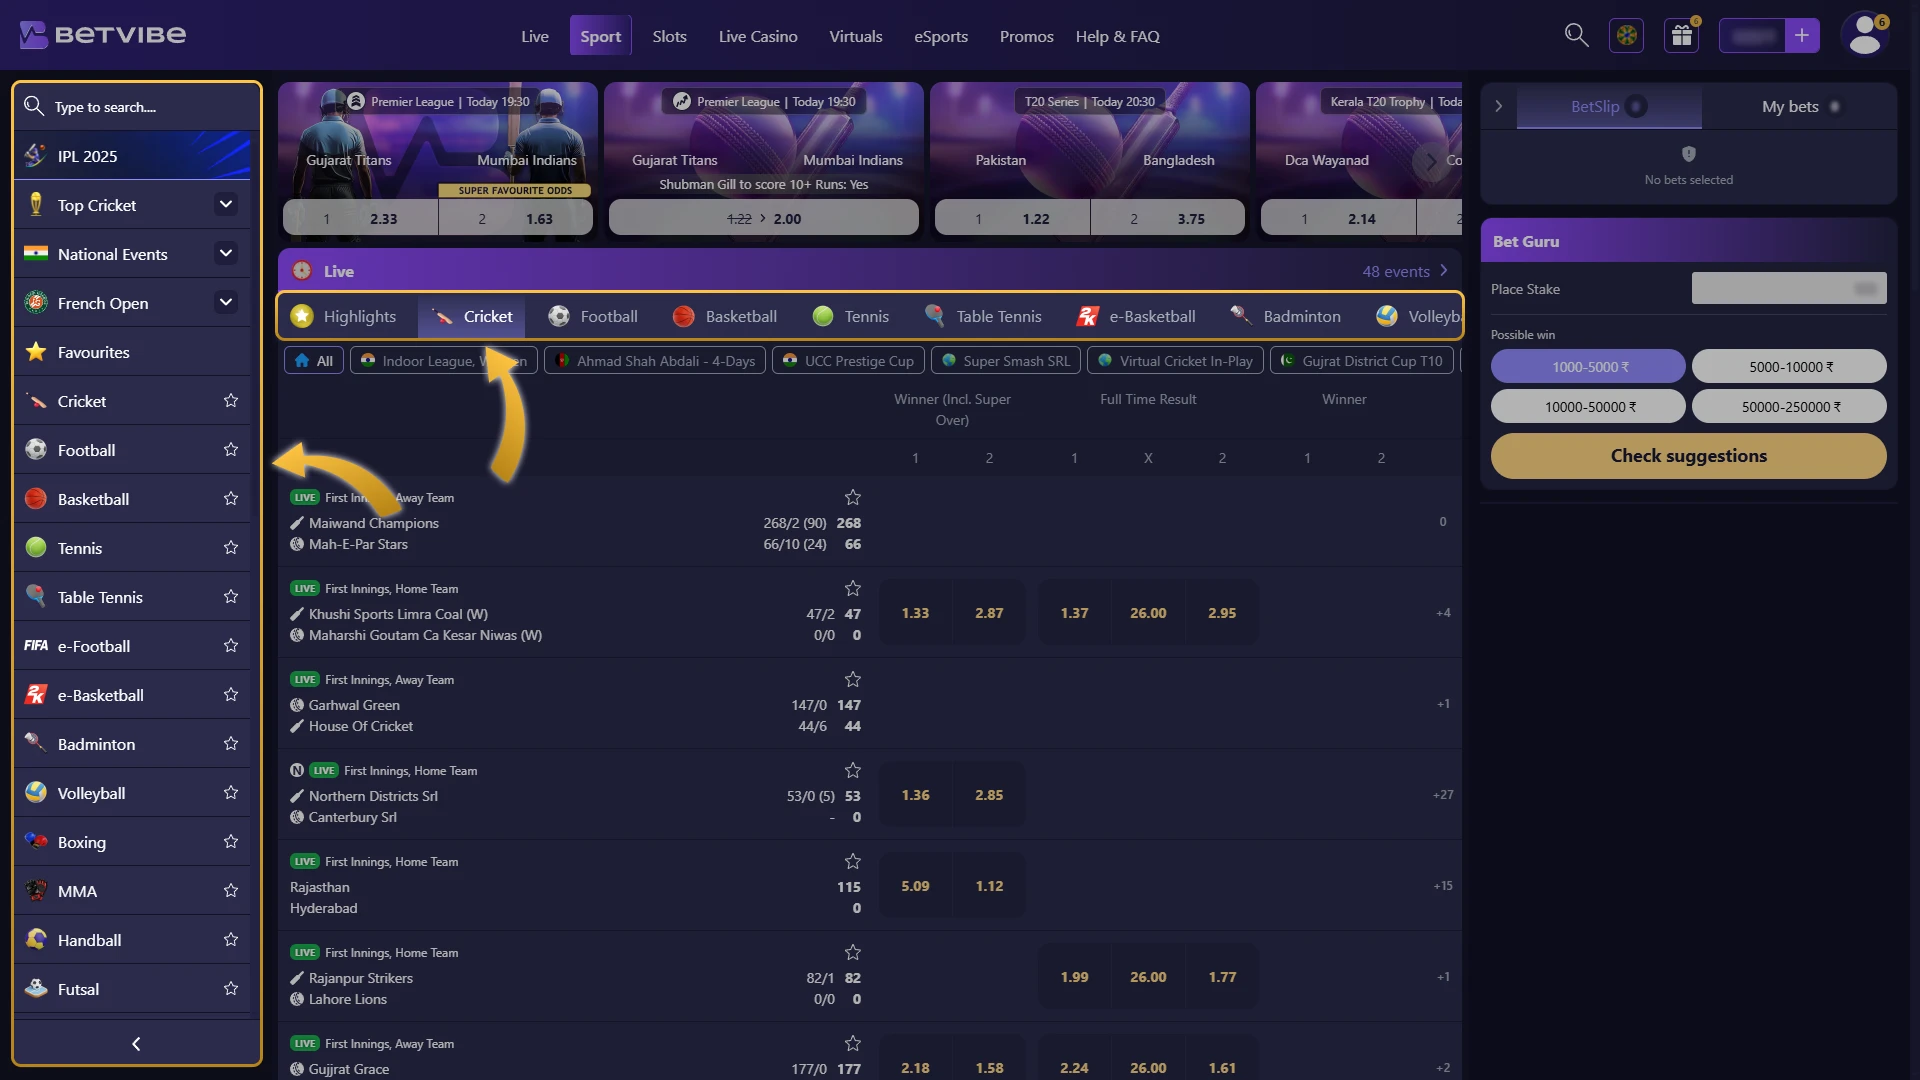This screenshot has height=1080, width=1920.
Task: Collapse the left sidebar with bottom arrow
Action: click(x=136, y=1044)
